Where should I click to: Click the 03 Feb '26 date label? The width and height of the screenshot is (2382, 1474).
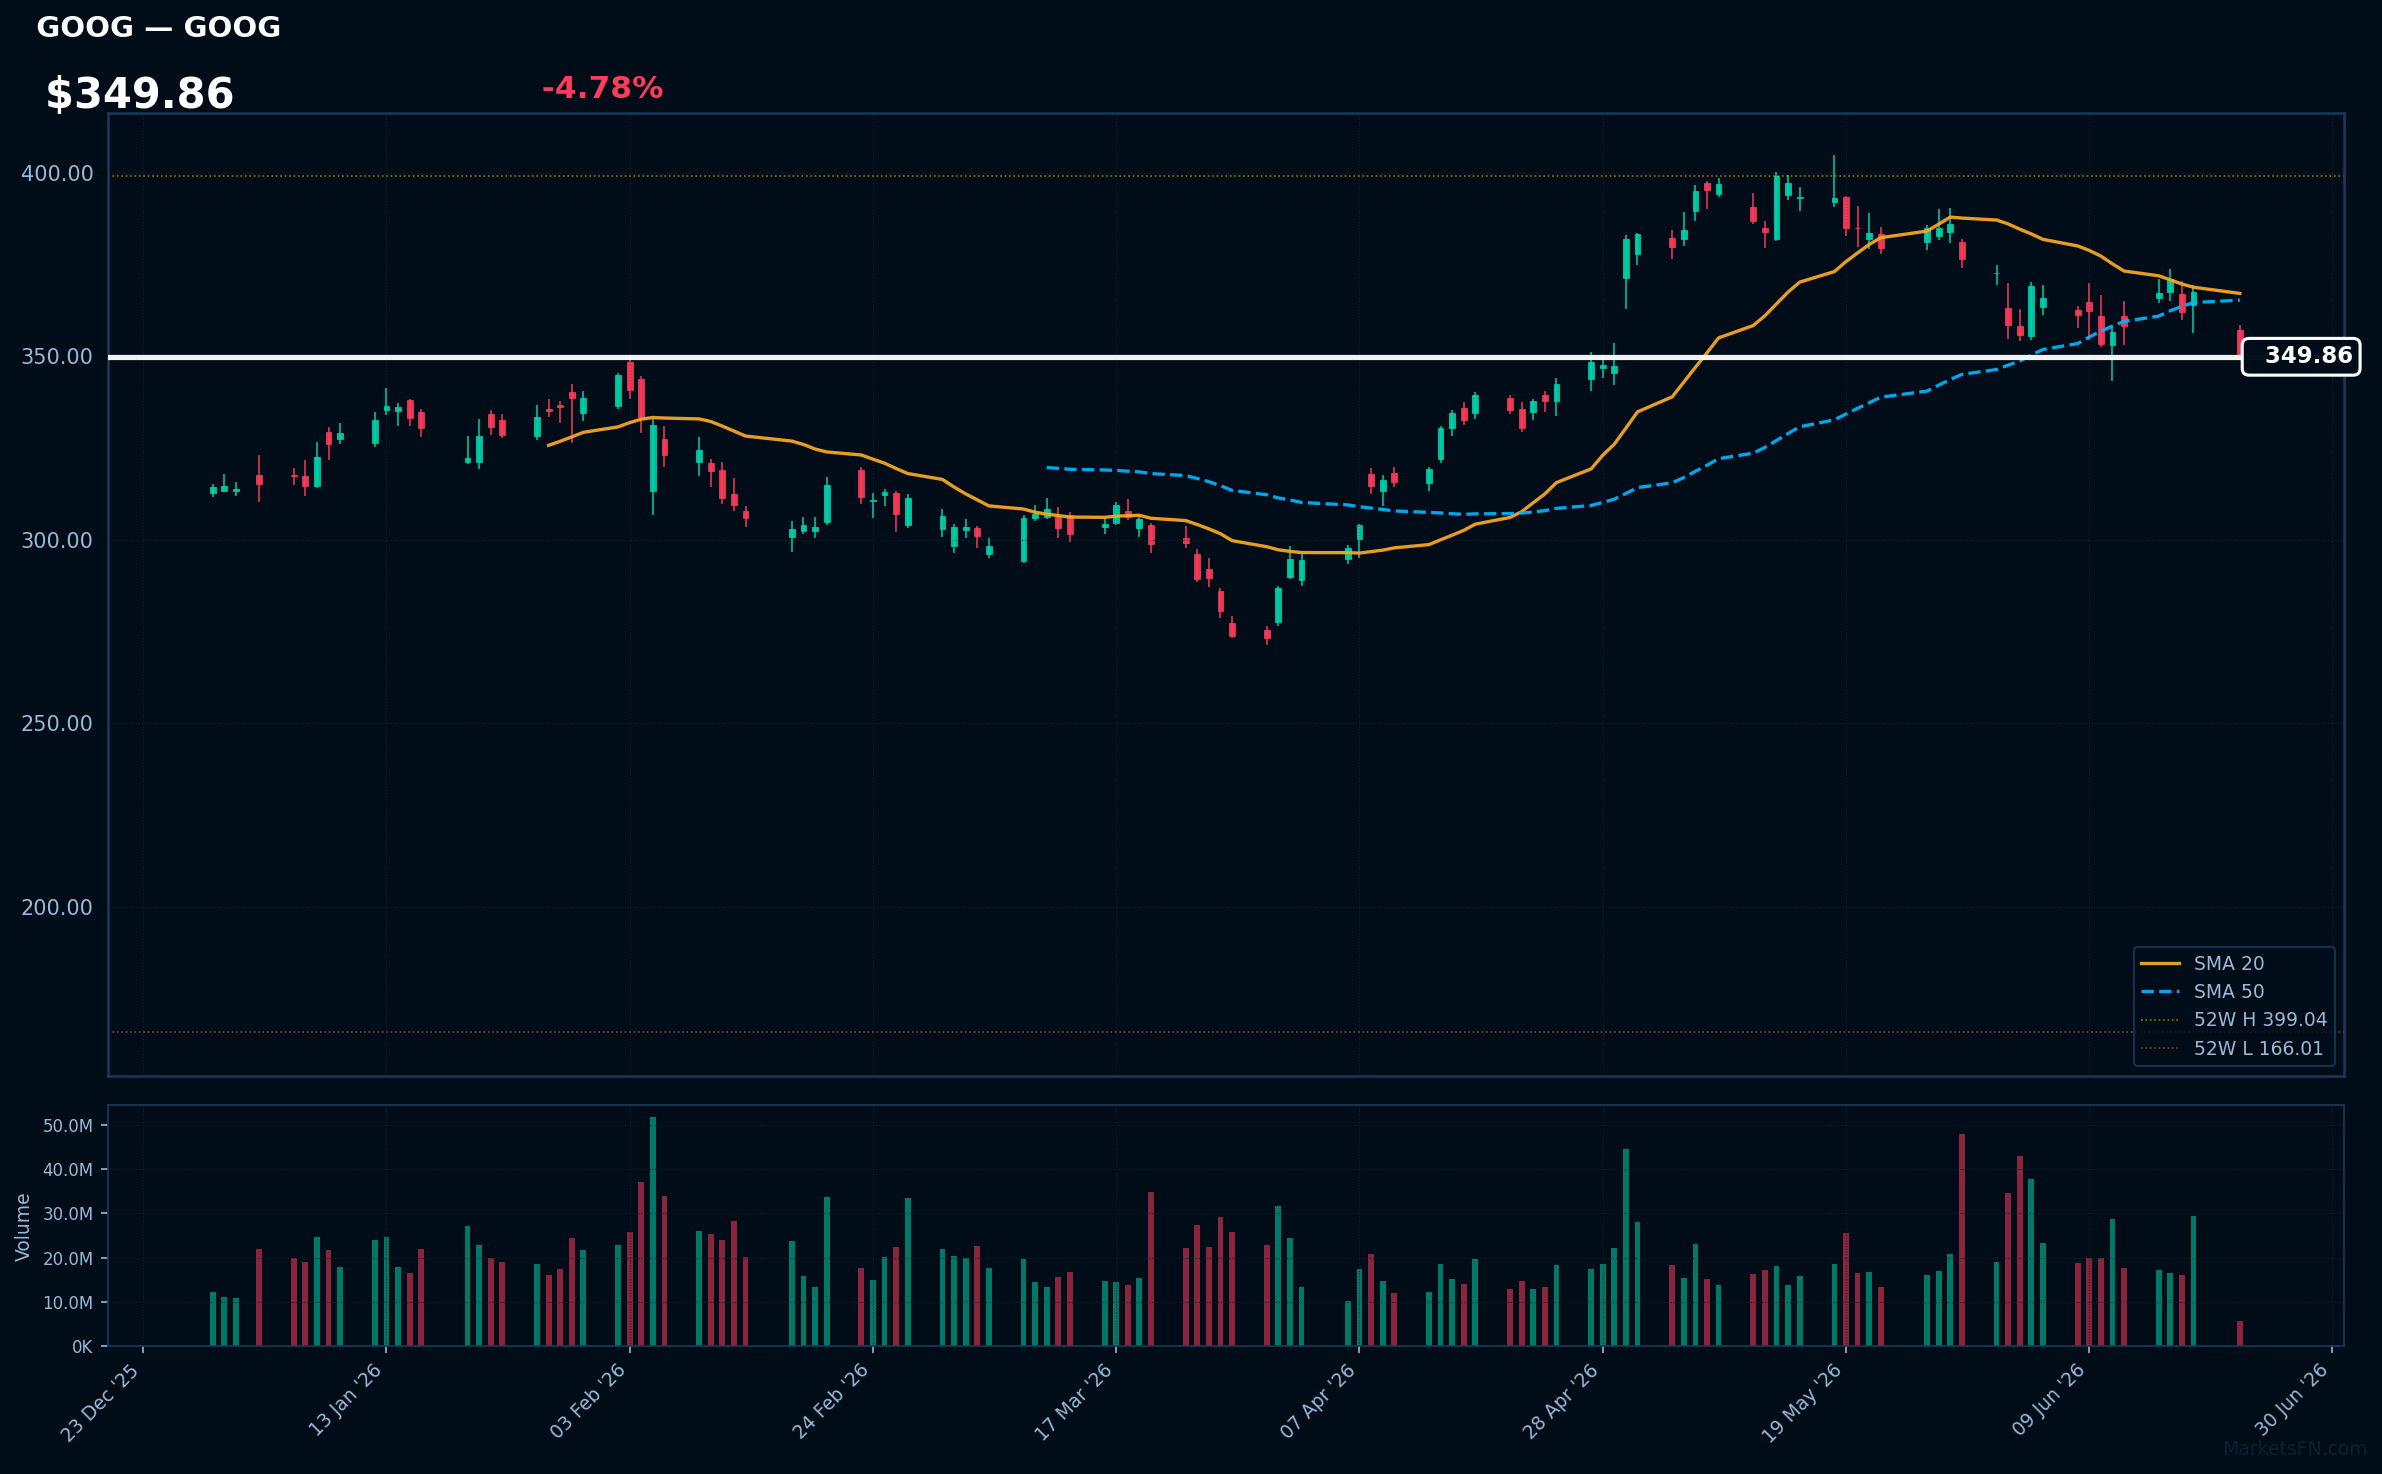tap(588, 1401)
